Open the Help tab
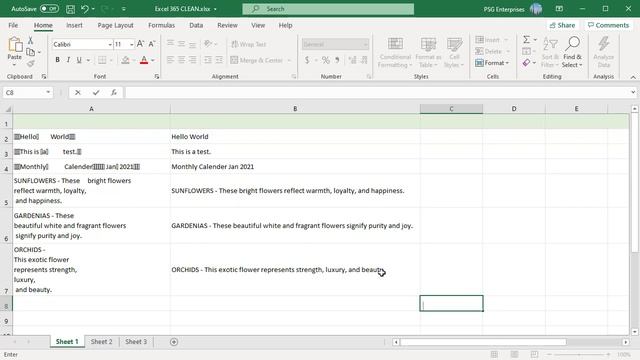This screenshot has height=360, width=640. [x=285, y=25]
